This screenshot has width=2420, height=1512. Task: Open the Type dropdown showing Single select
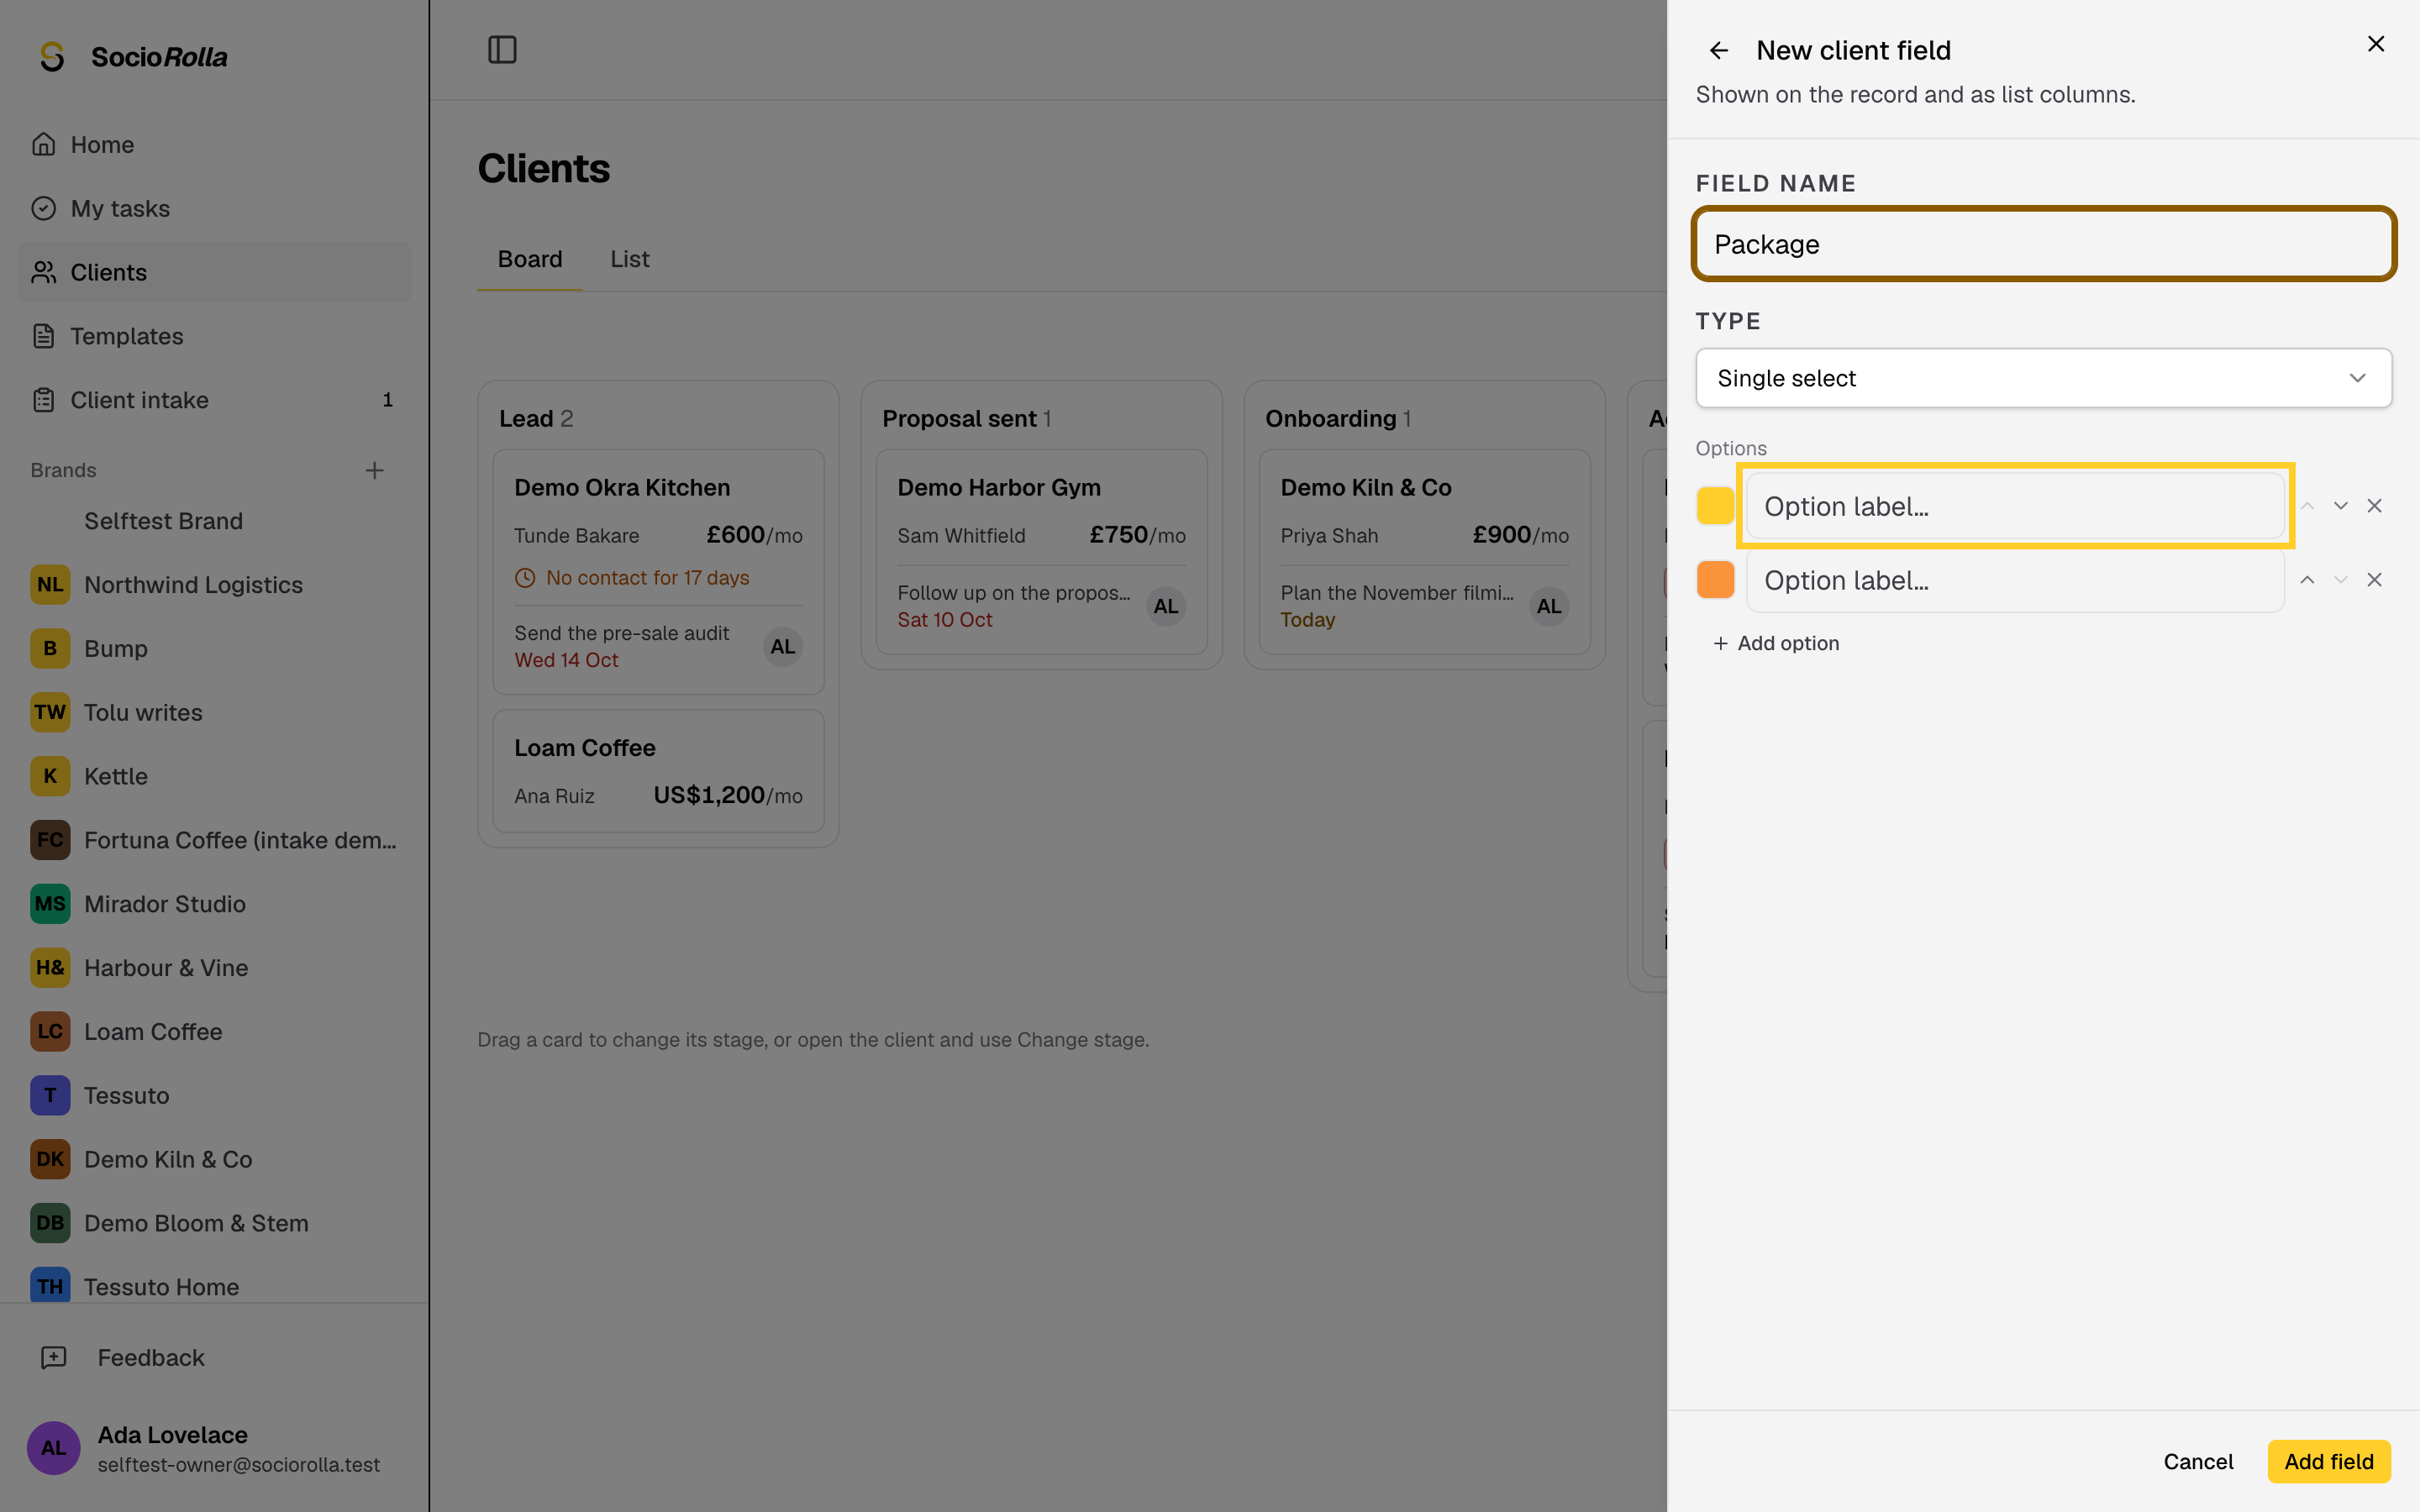click(2043, 378)
